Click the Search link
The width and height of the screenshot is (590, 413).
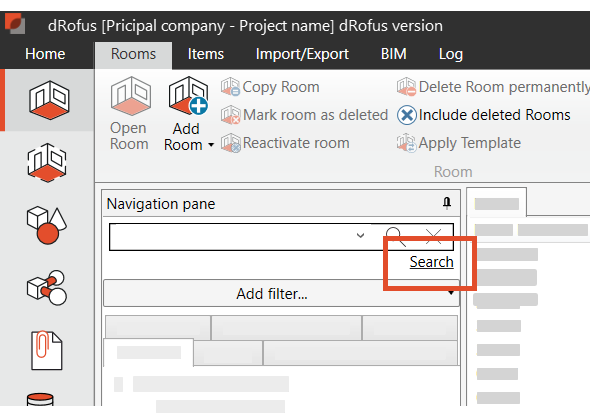tap(432, 262)
